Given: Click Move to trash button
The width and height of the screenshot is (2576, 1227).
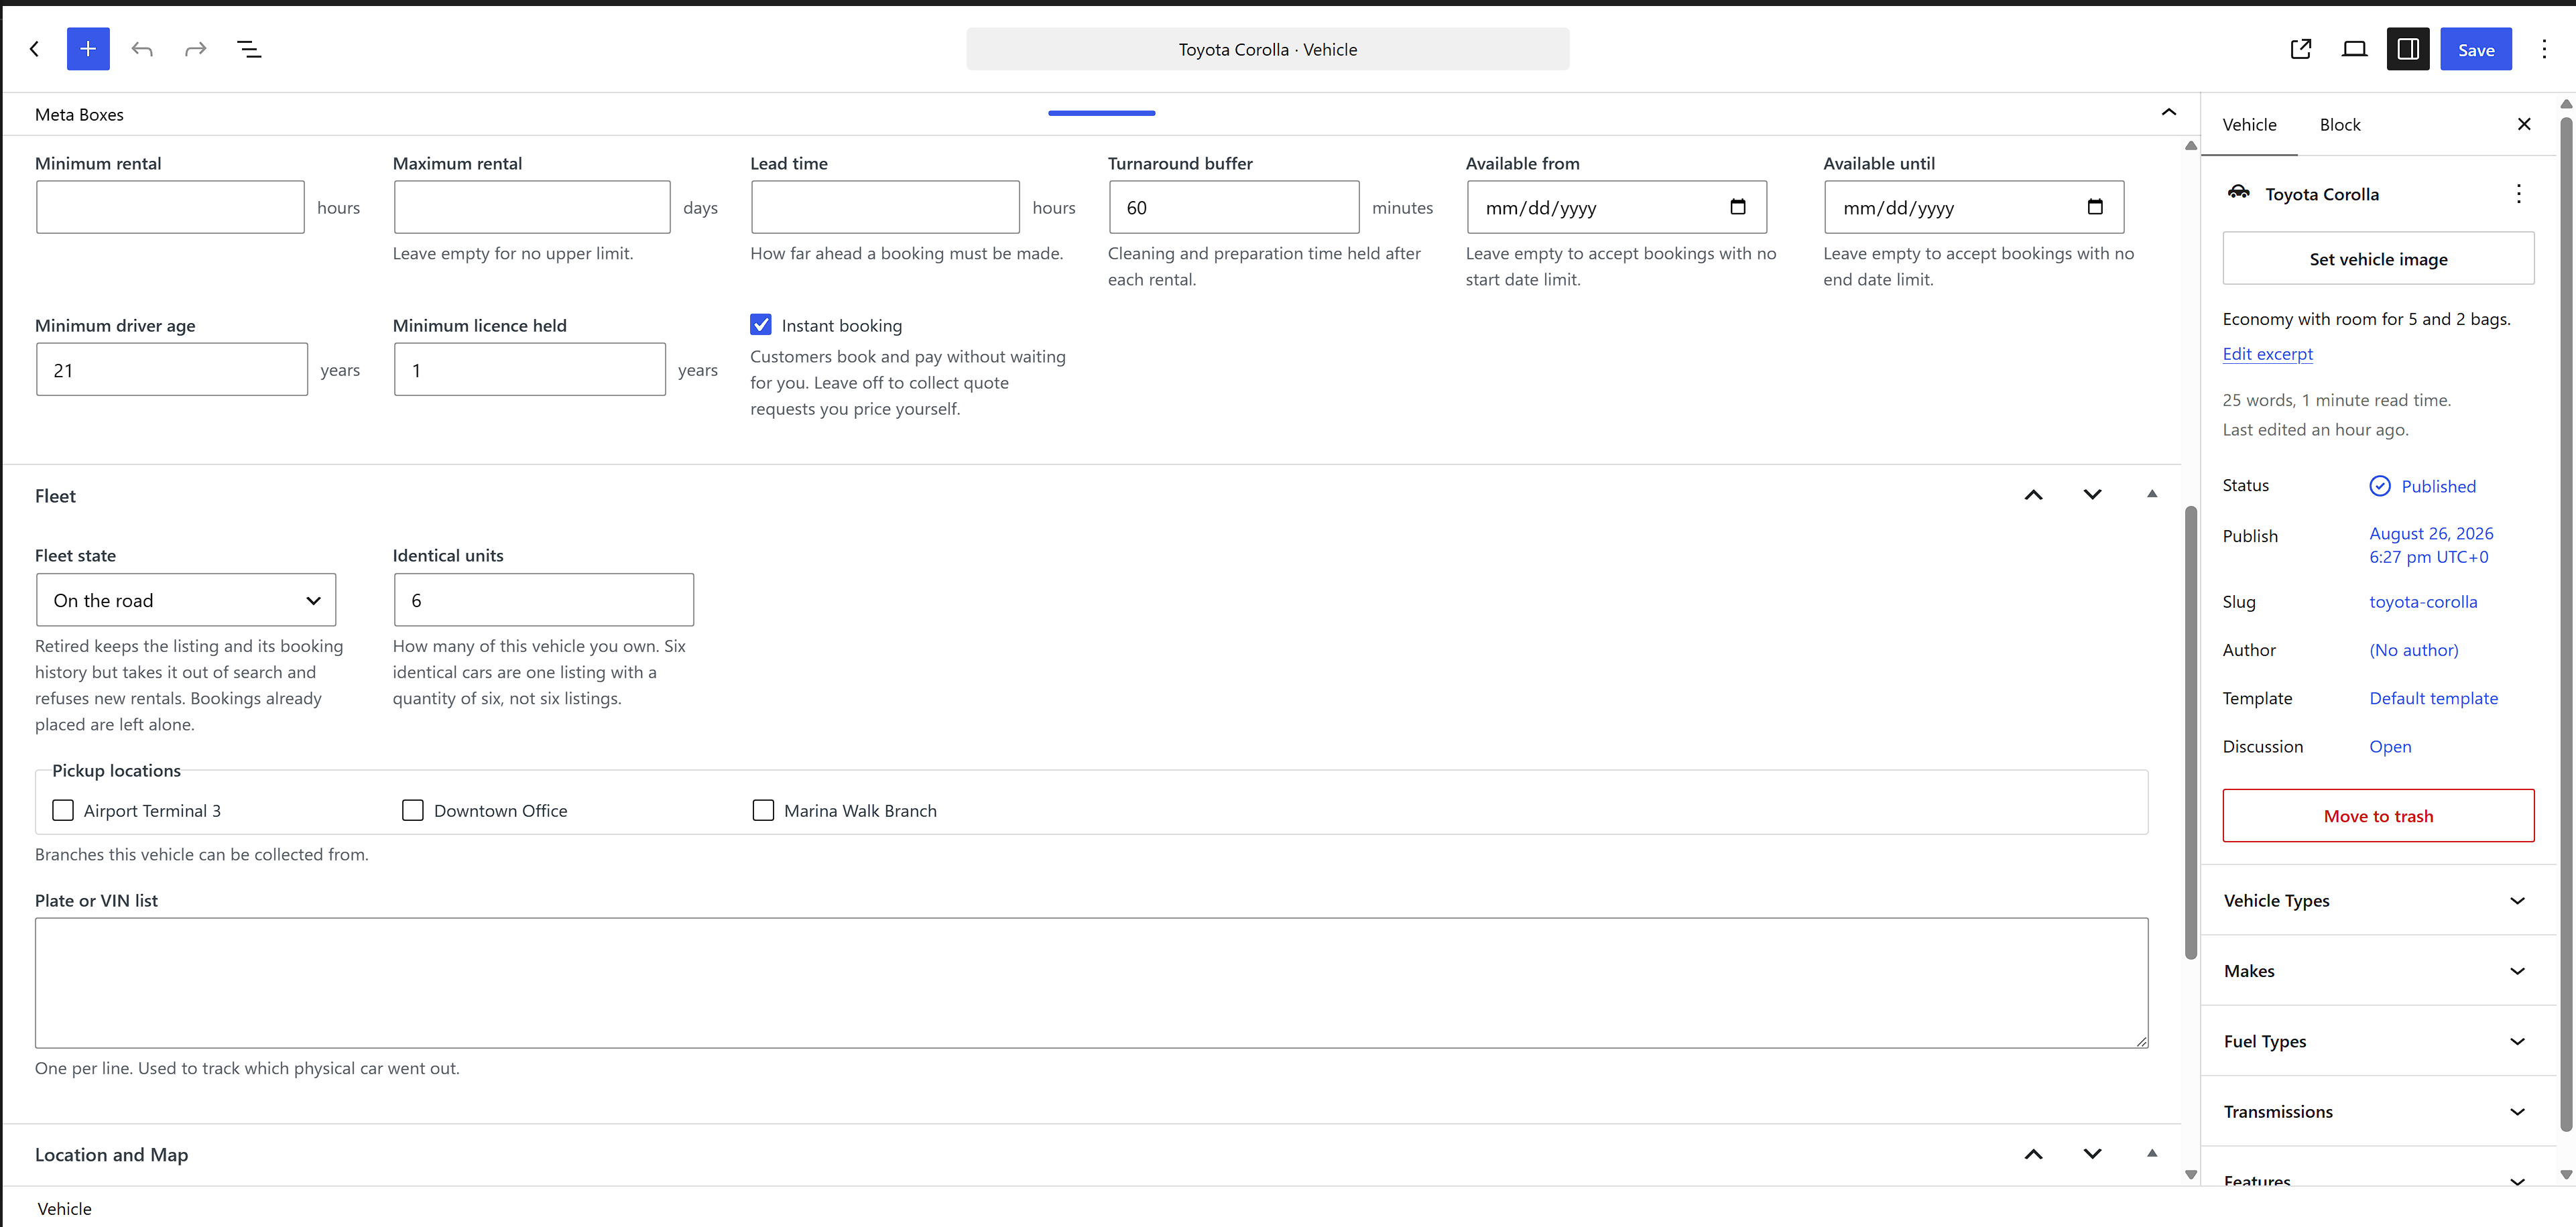Looking at the screenshot, I should coord(2378,816).
